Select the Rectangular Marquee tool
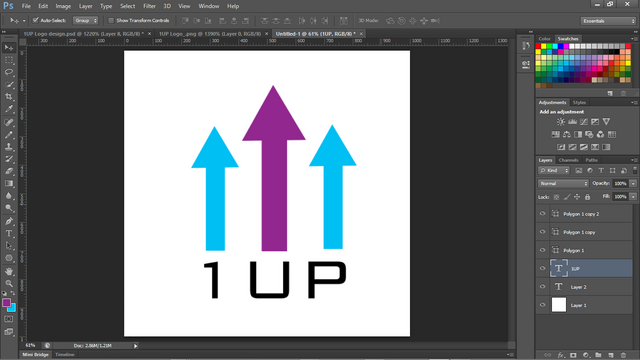Image resolution: width=640 pixels, height=360 pixels. tap(9, 60)
